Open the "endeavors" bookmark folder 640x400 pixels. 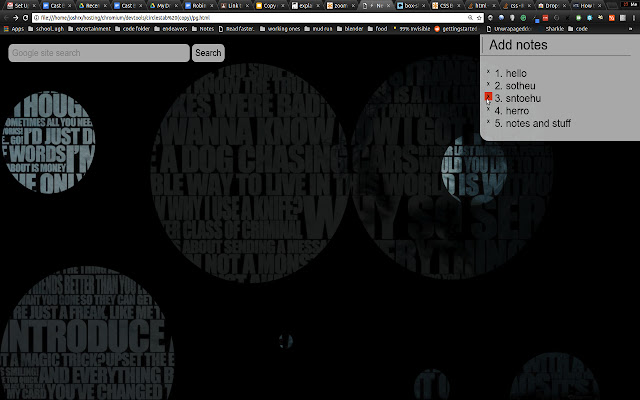point(171,29)
